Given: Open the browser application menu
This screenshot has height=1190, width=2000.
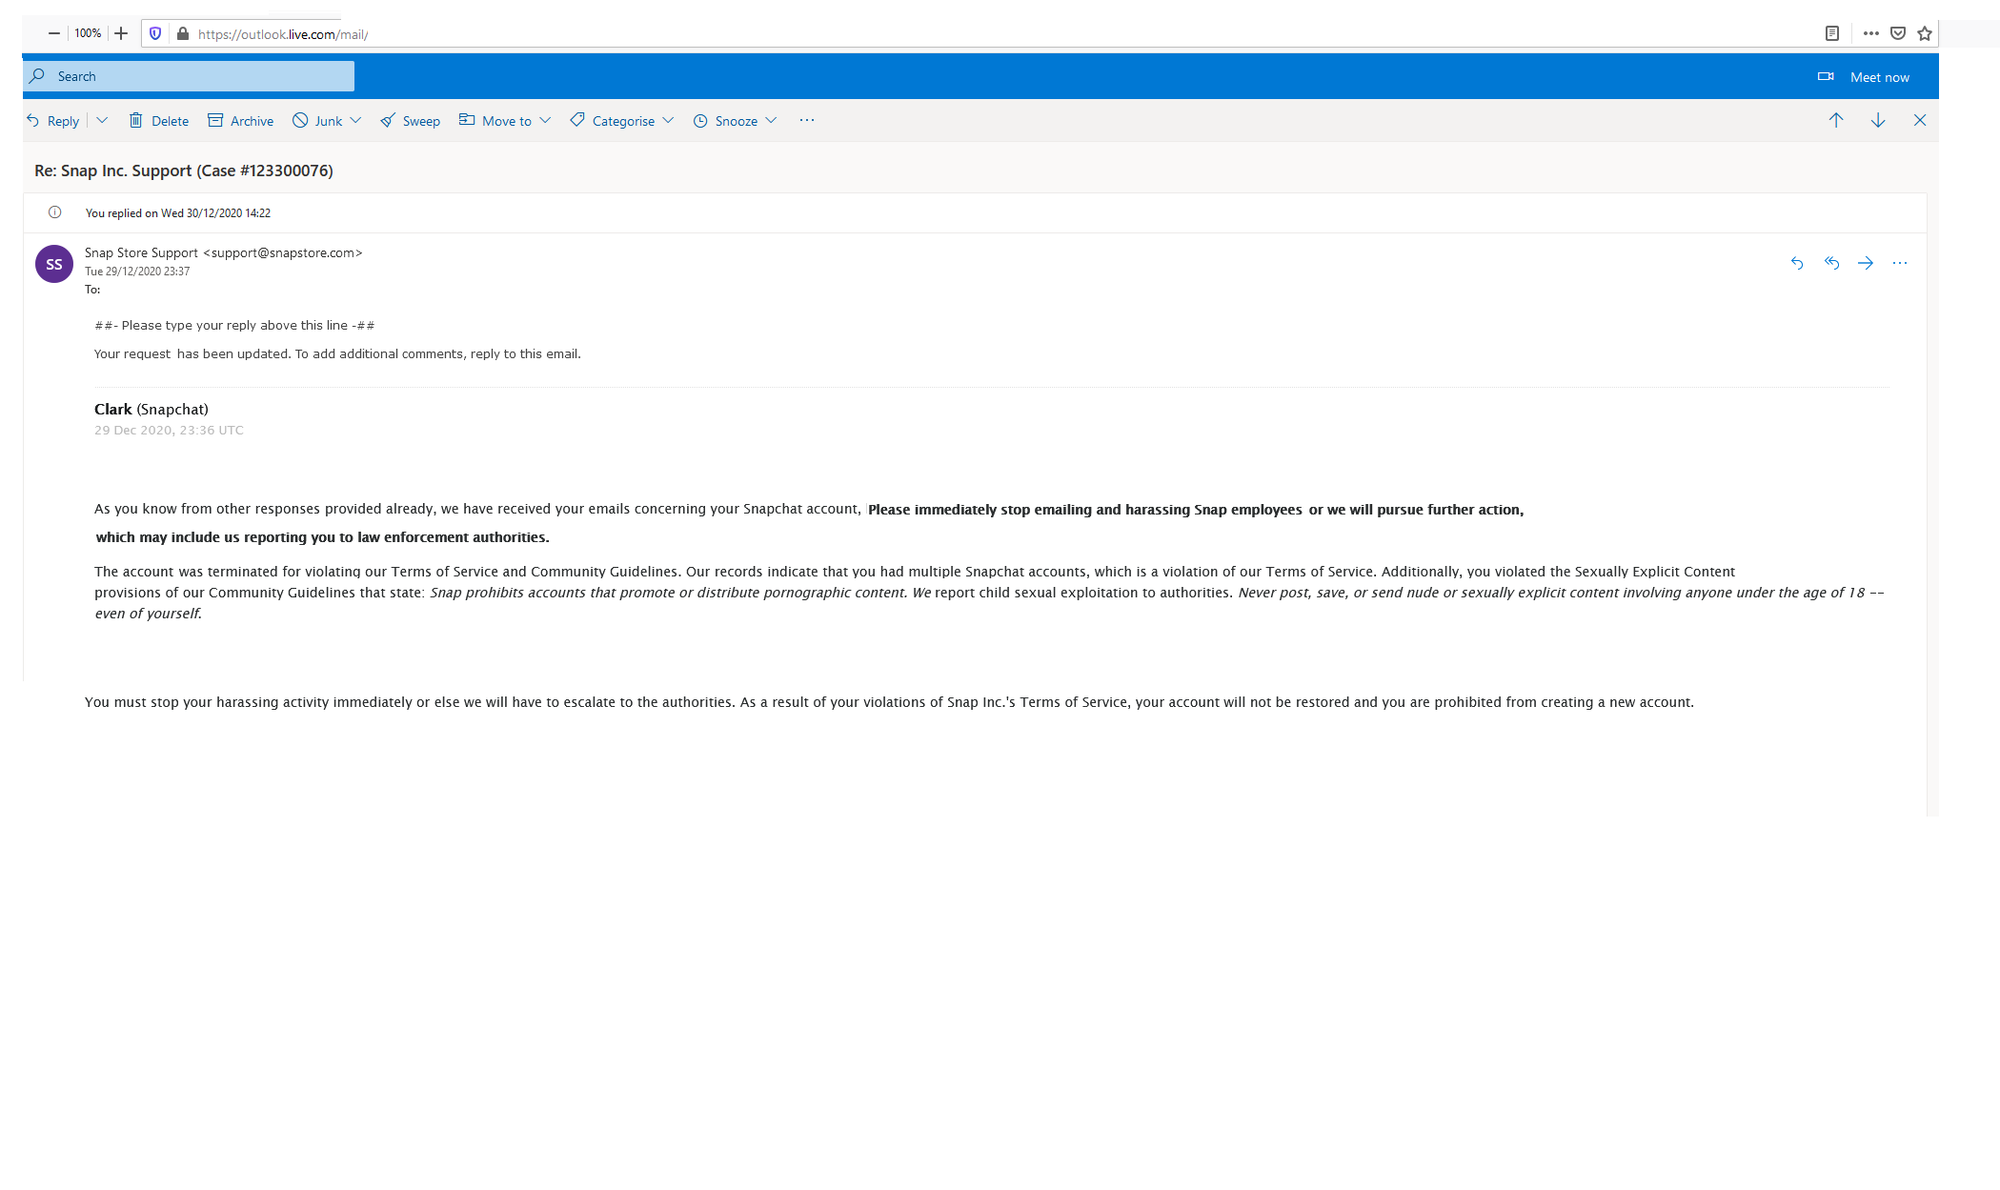Looking at the screenshot, I should 1870,33.
